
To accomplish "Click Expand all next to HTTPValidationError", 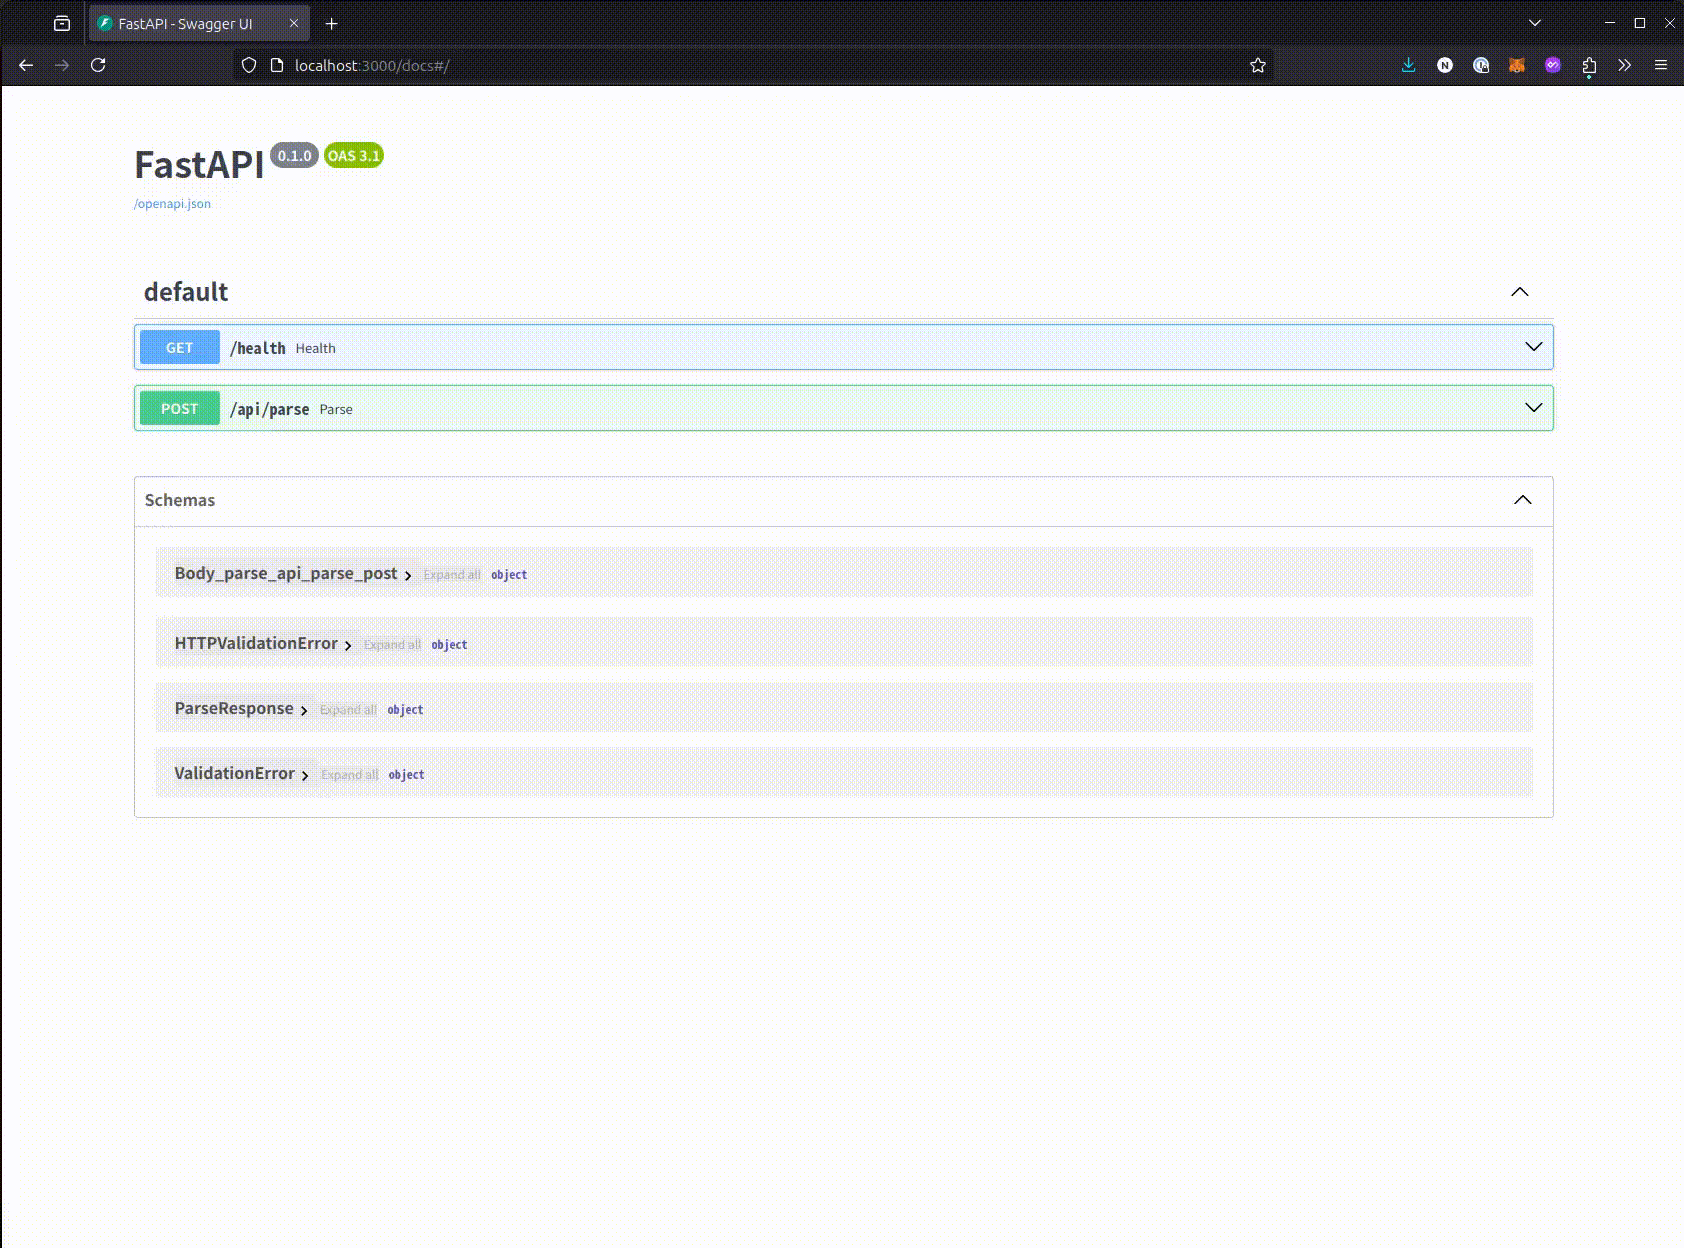I will coord(392,645).
